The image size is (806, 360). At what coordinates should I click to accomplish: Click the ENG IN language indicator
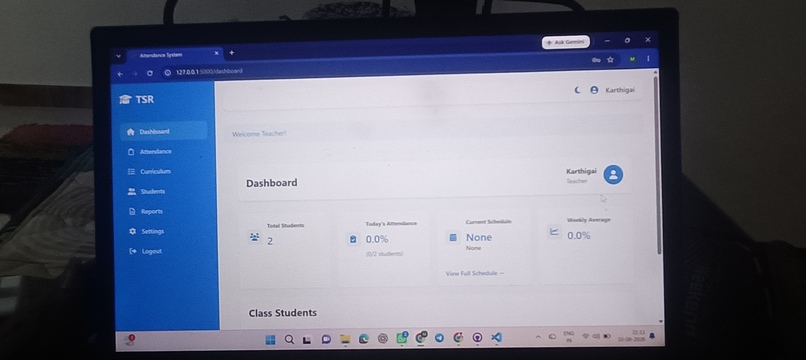point(569,336)
